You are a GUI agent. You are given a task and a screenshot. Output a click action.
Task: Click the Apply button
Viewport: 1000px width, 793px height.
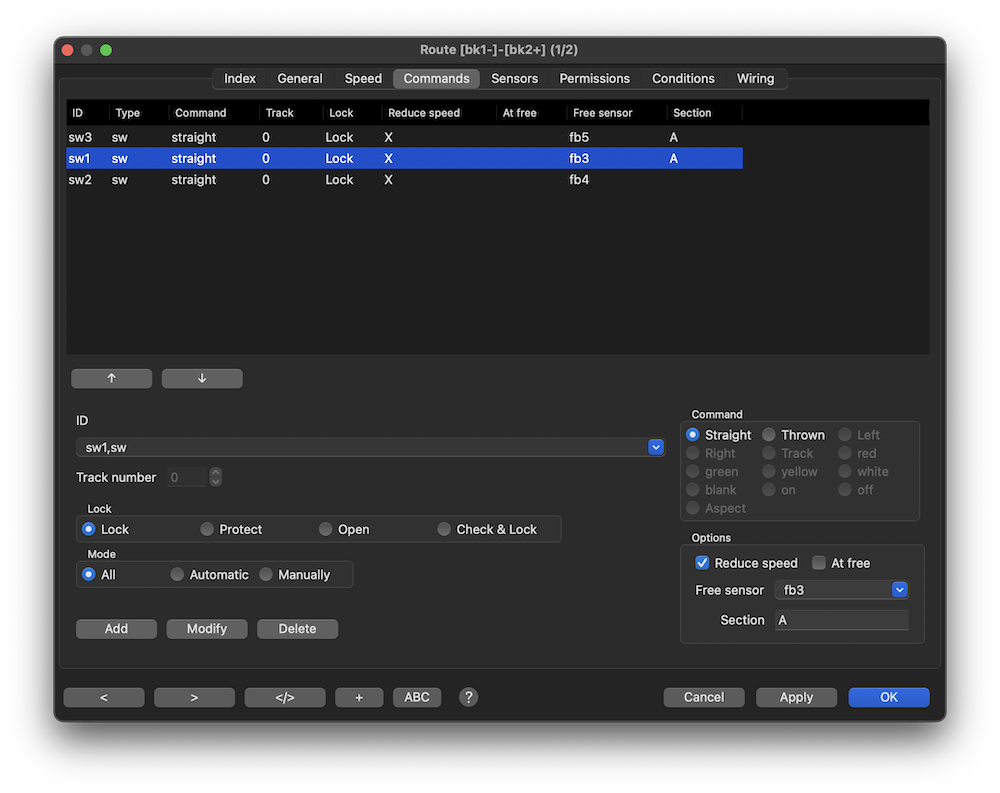796,697
